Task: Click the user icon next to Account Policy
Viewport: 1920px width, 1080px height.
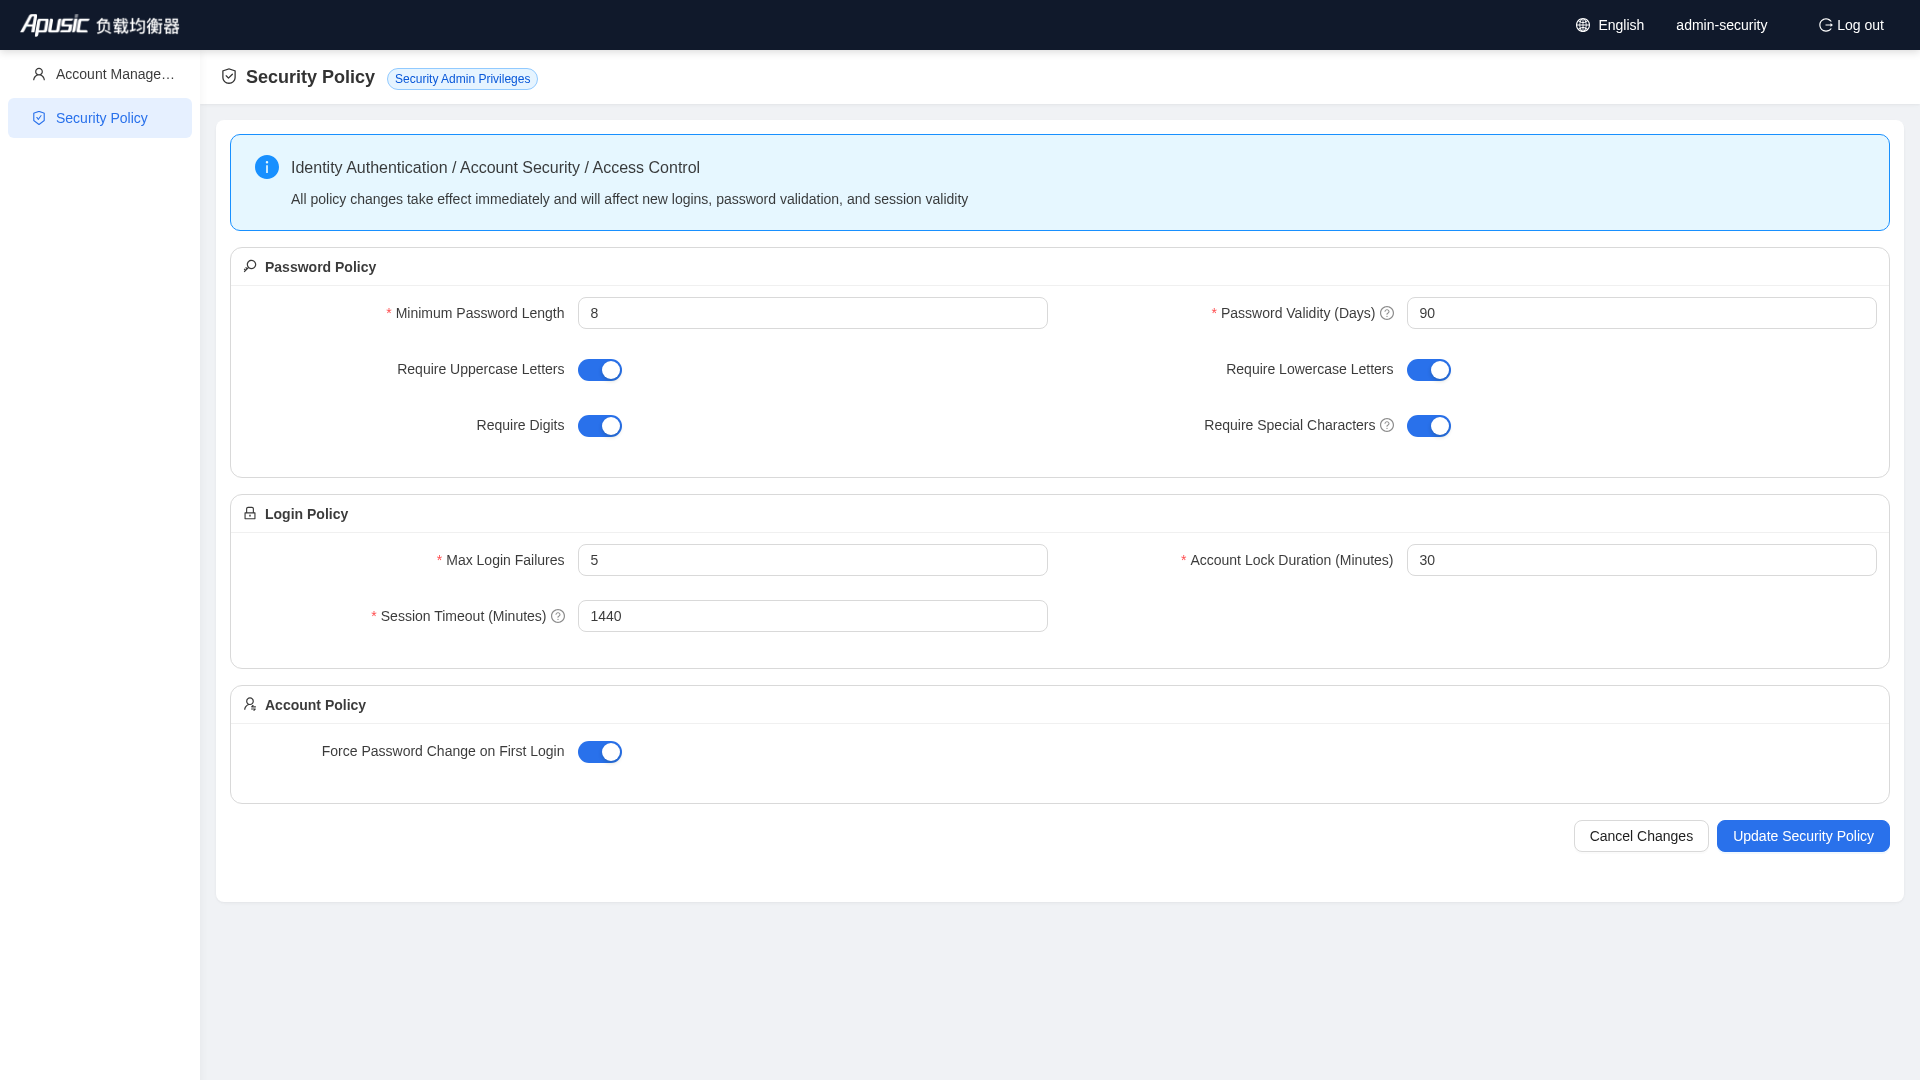Action: click(x=250, y=704)
